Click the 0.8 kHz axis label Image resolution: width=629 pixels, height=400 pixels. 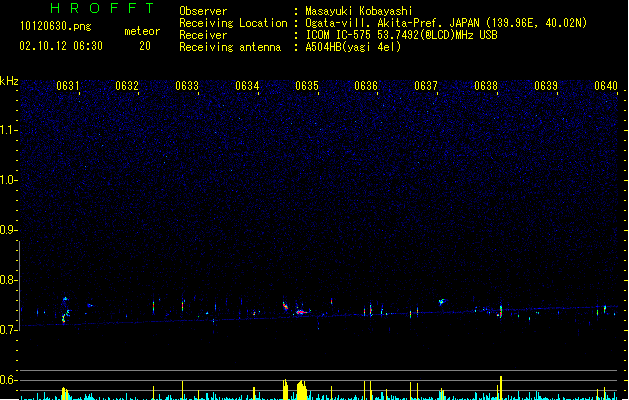tap(8, 280)
